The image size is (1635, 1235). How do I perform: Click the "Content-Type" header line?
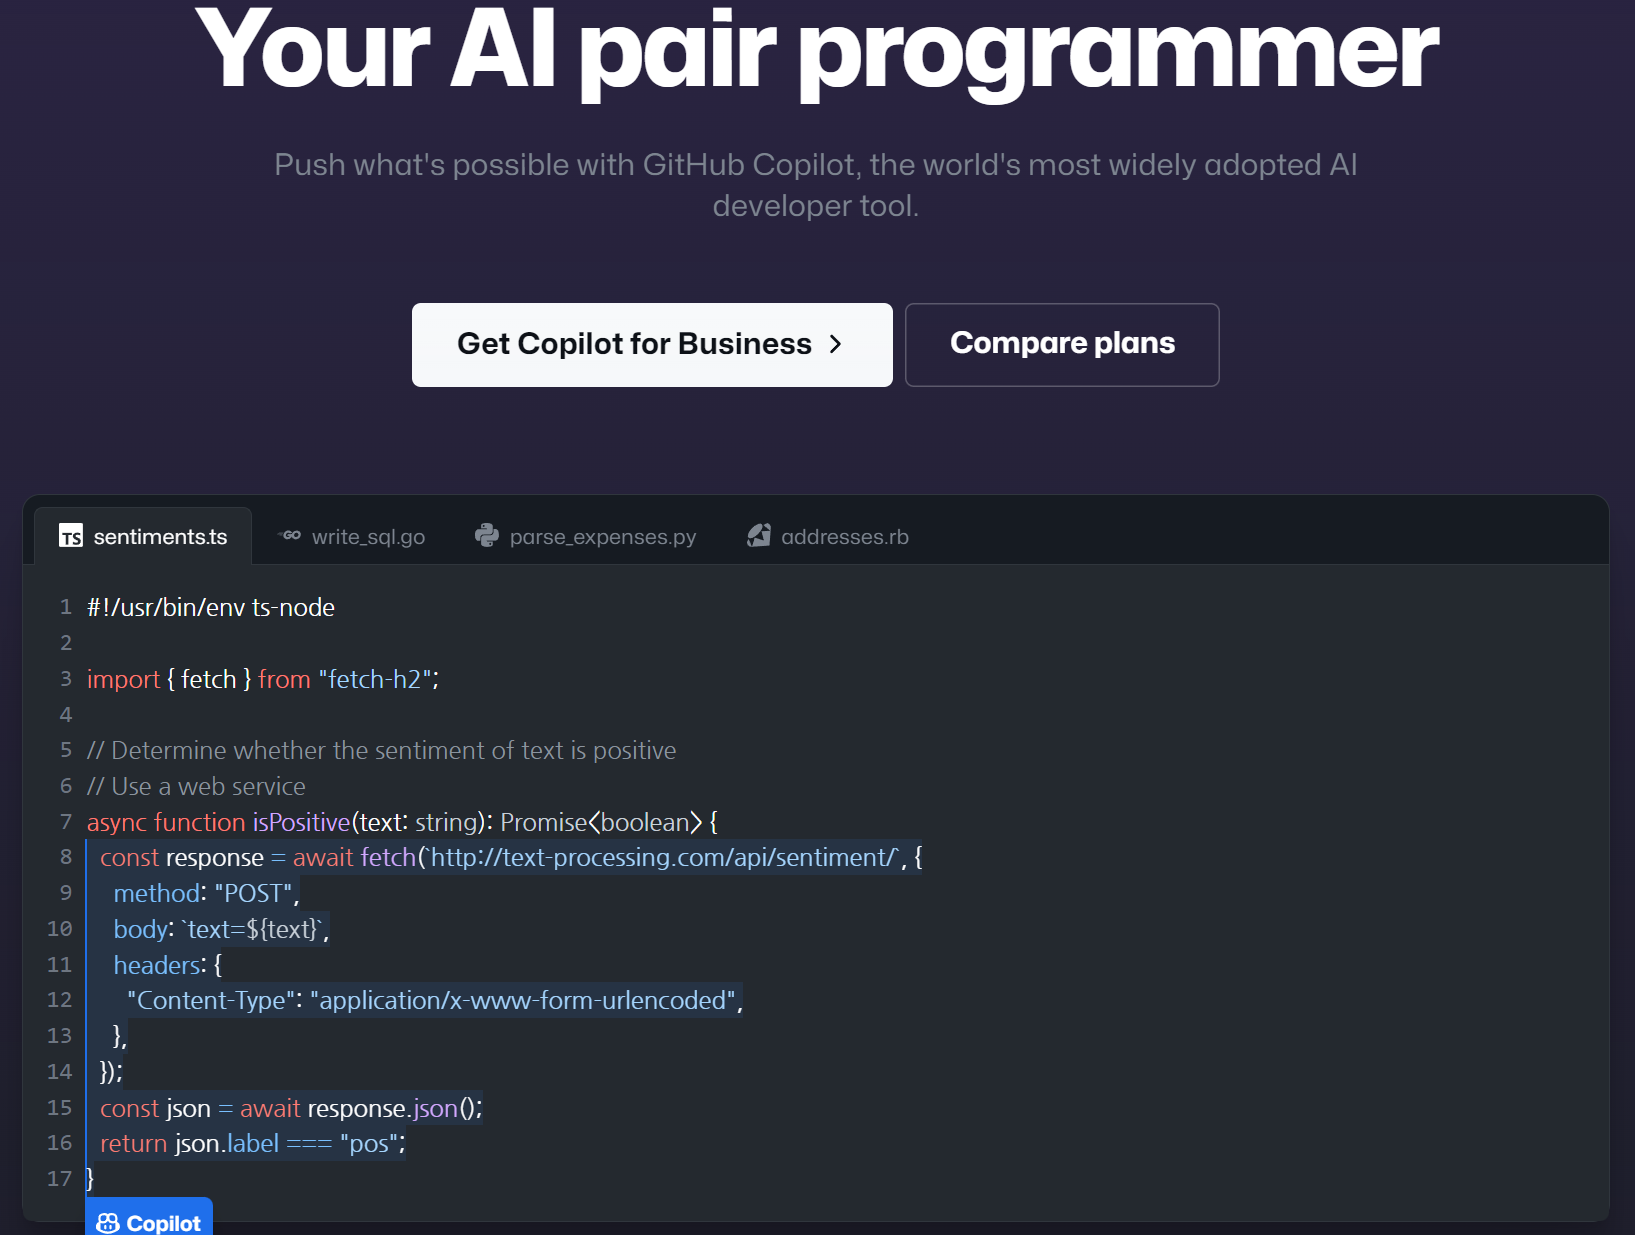tap(435, 1000)
